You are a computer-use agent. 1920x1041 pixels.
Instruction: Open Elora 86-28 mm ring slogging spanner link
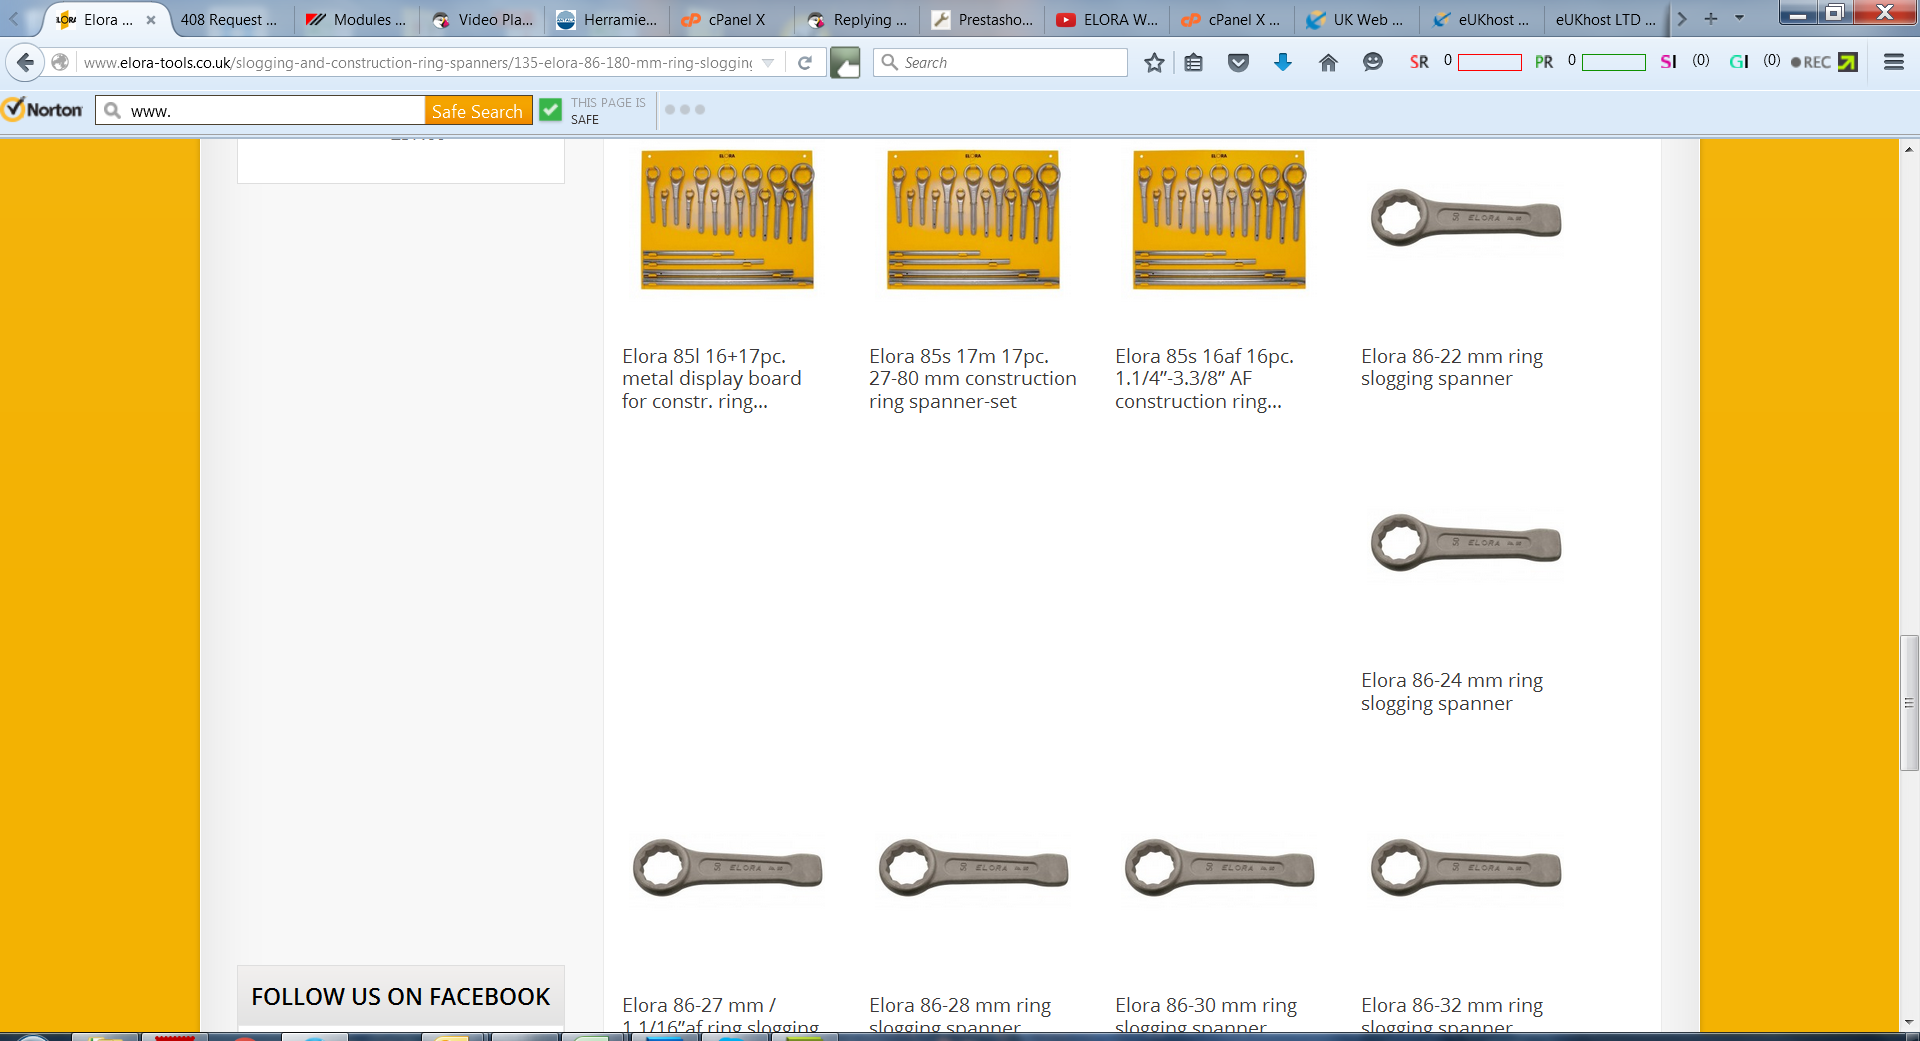coord(960,1016)
